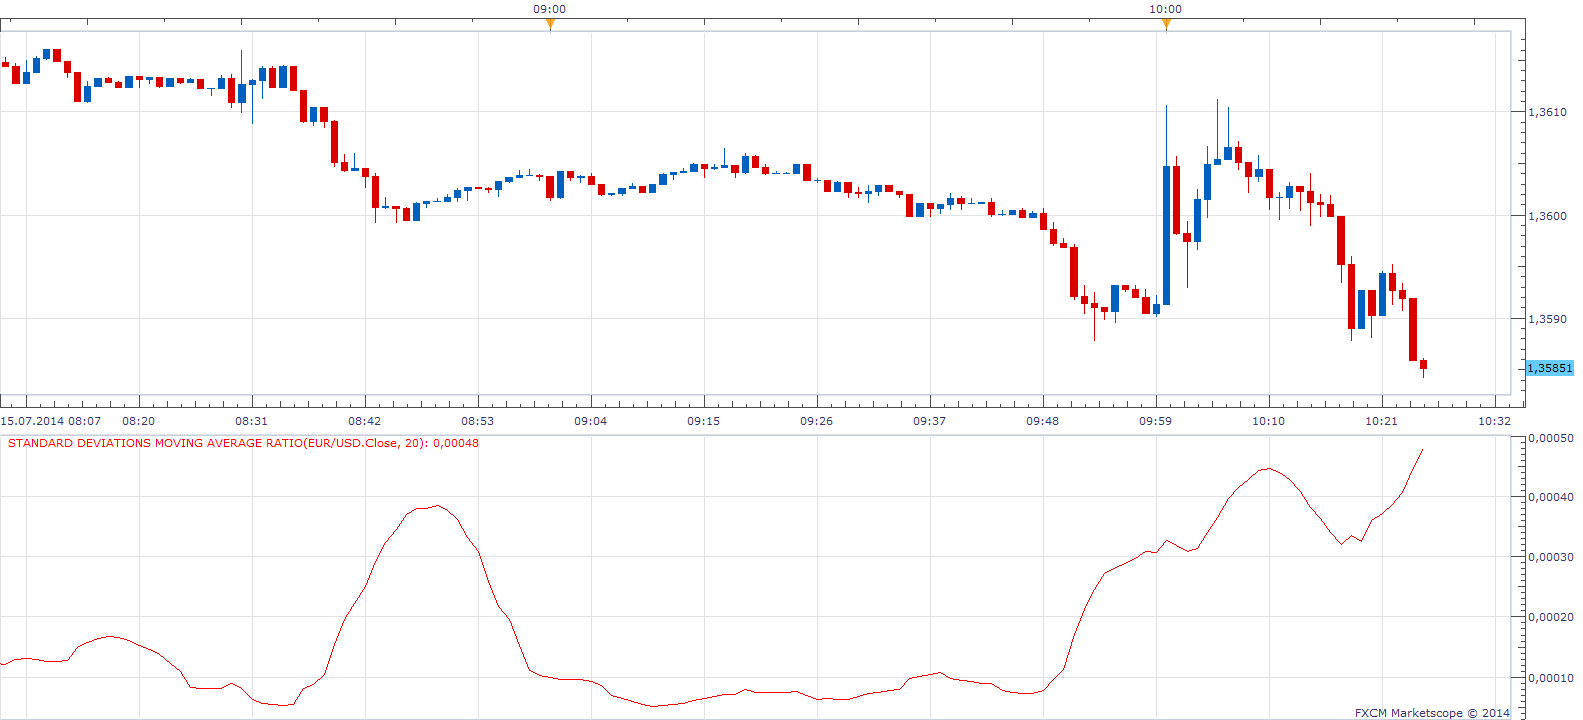Click the 10:21 time axis label
The width and height of the screenshot is (1583, 720).
coord(1382,421)
